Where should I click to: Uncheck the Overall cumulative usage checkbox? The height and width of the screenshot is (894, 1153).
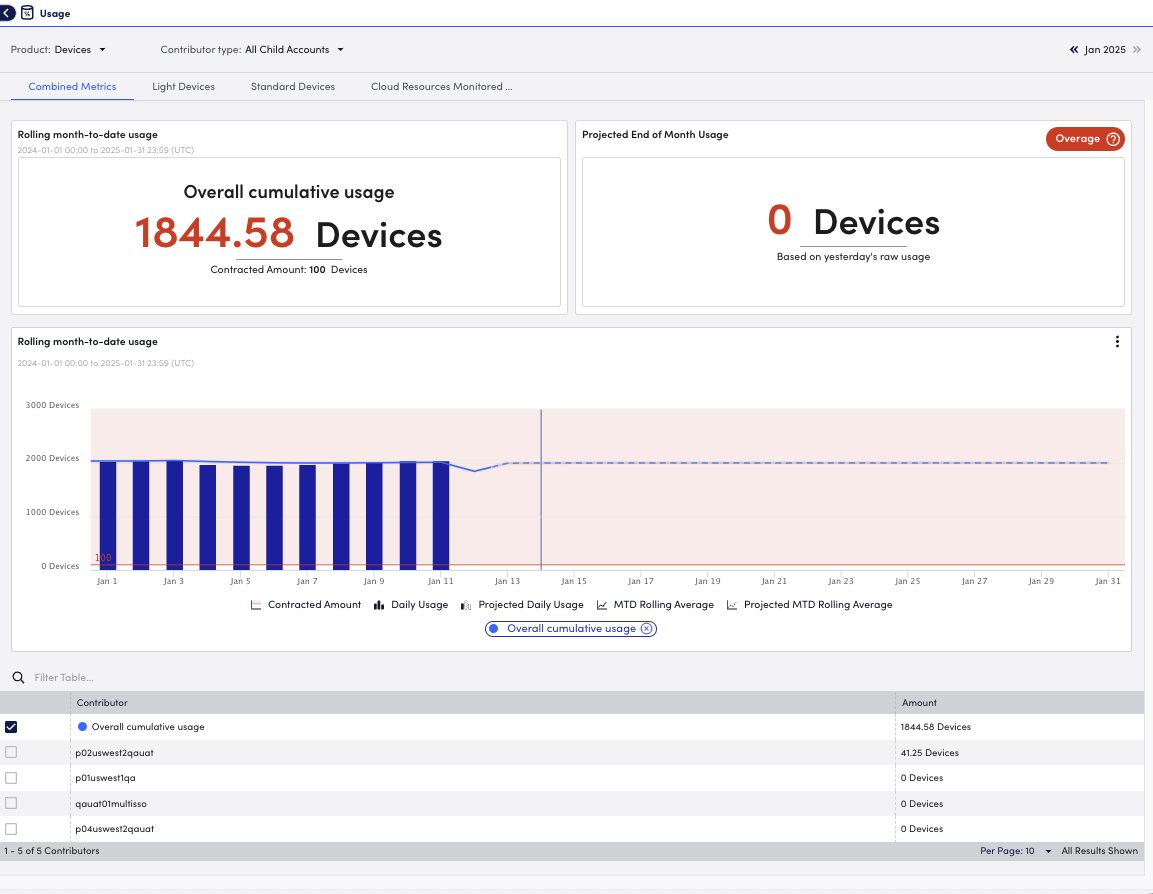(11, 727)
